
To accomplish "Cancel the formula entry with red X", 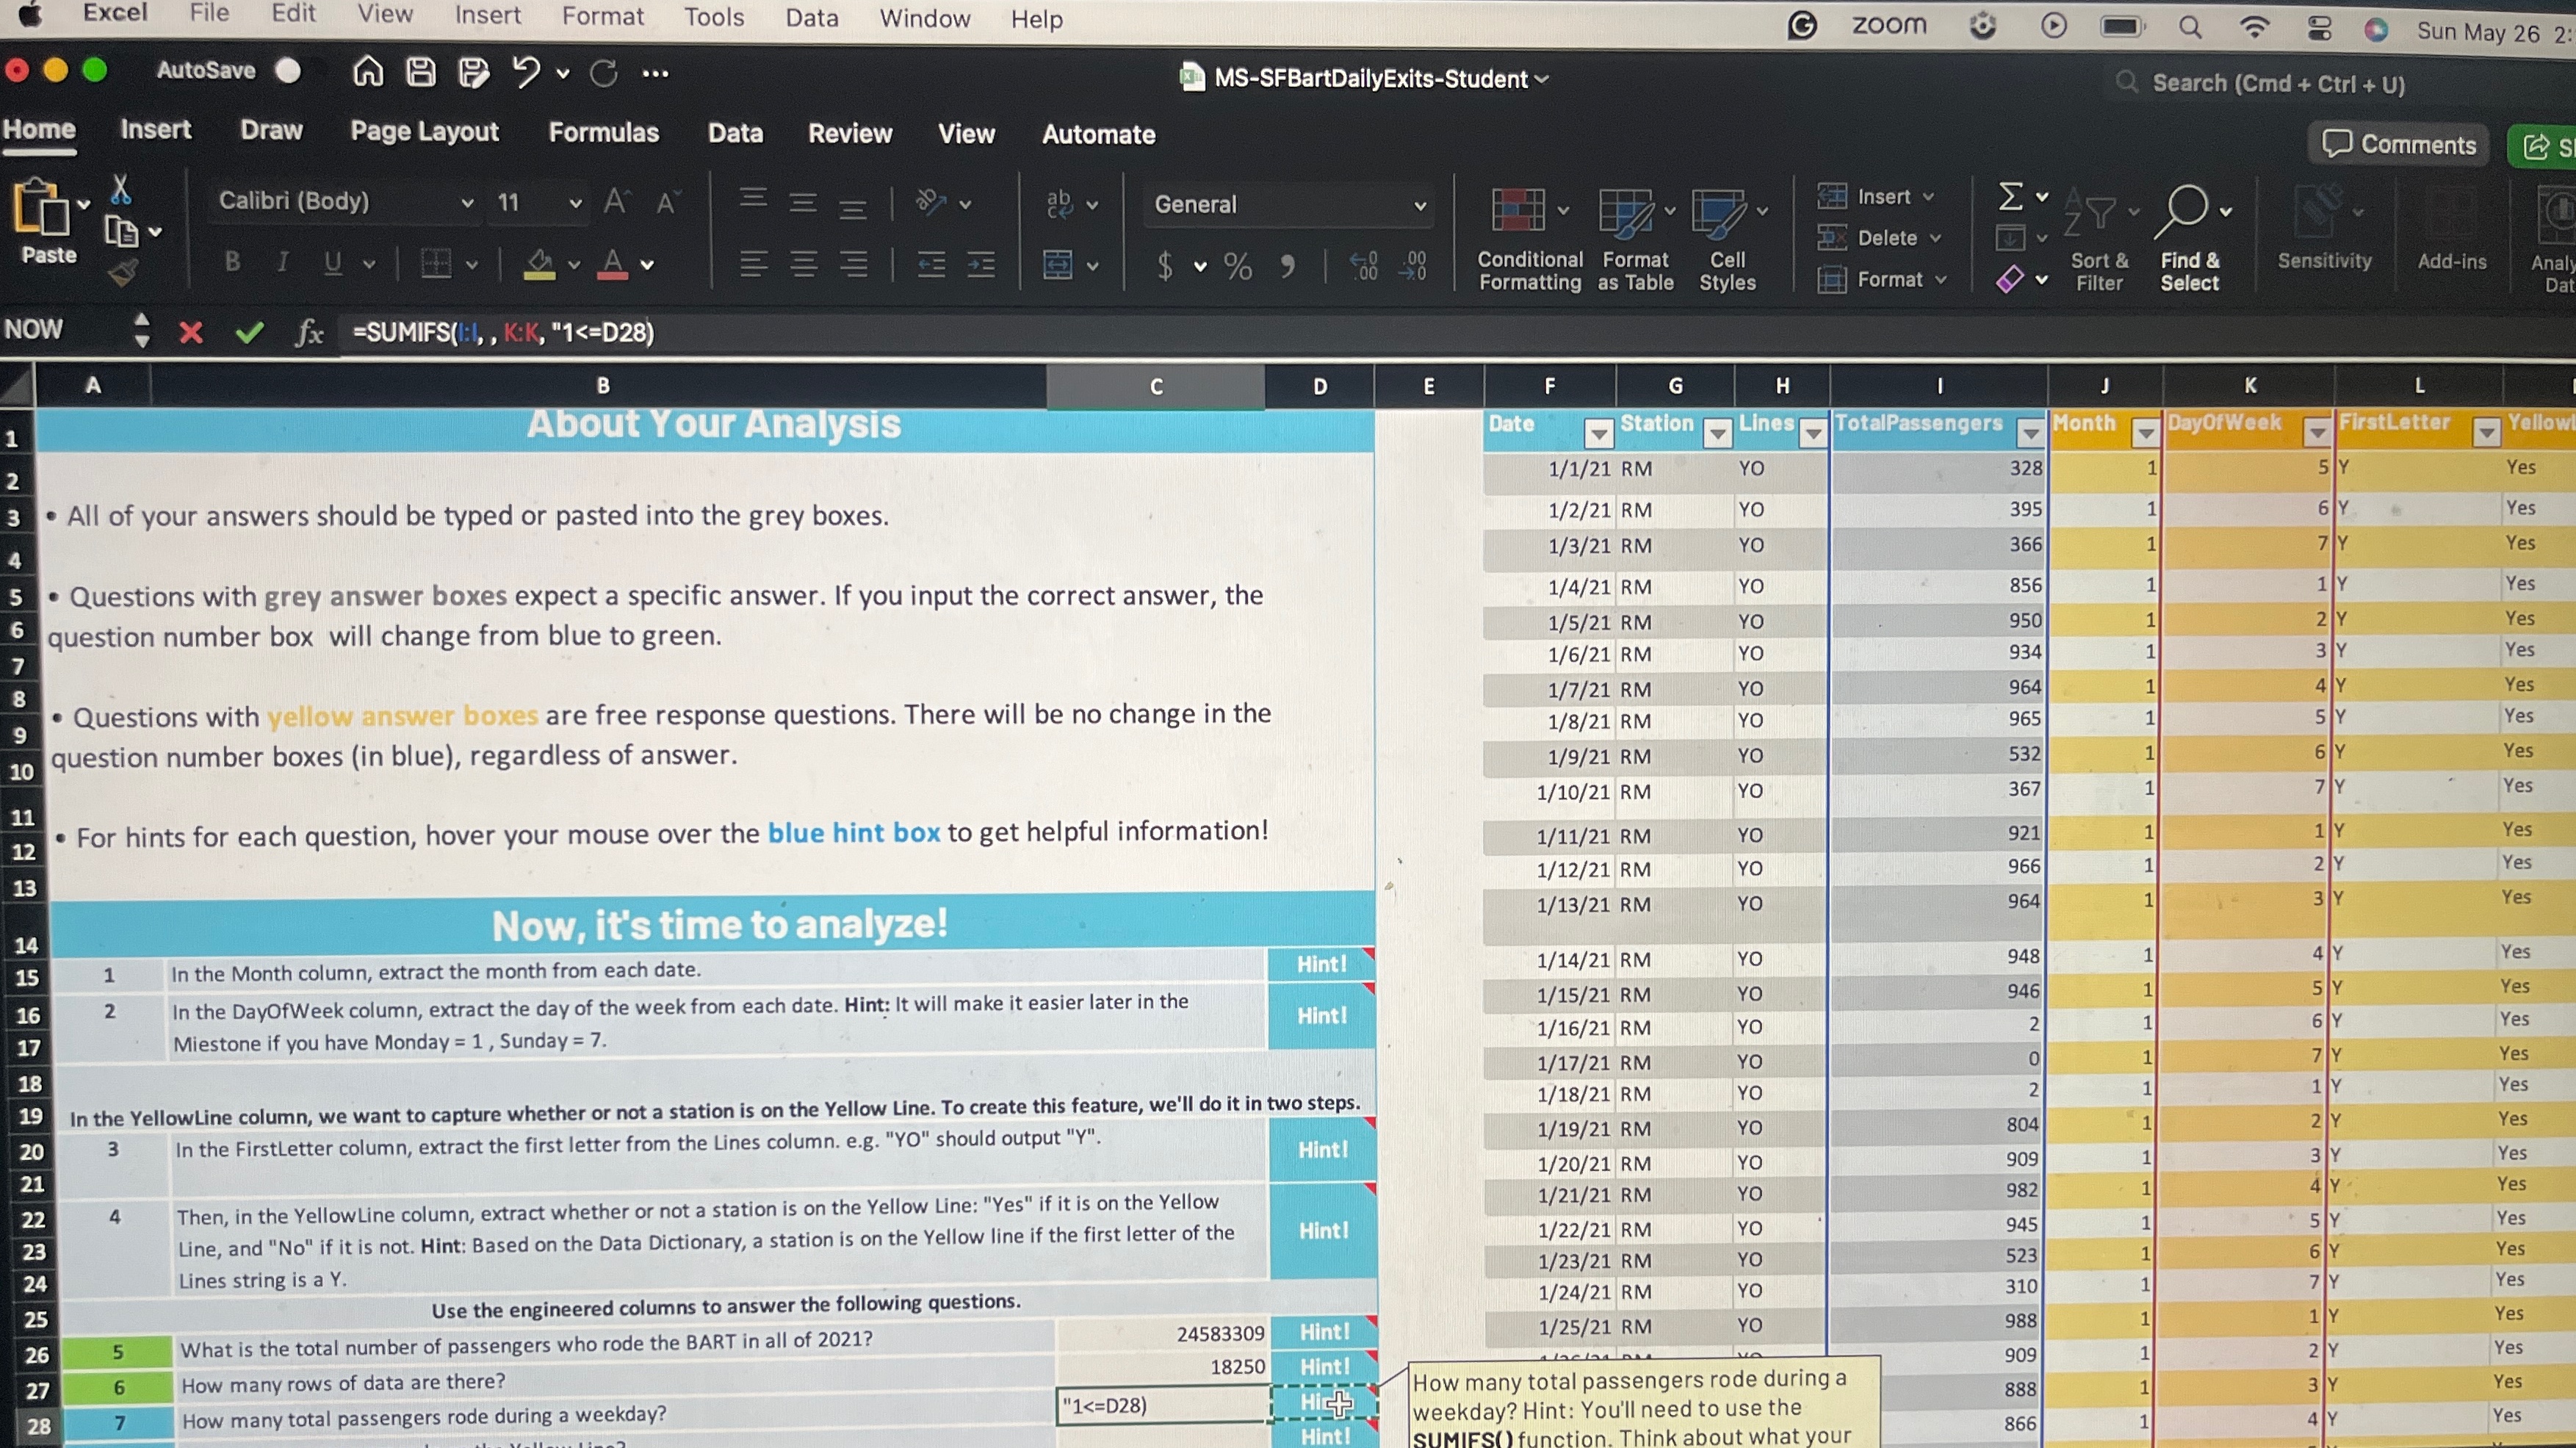I will click(x=190, y=333).
